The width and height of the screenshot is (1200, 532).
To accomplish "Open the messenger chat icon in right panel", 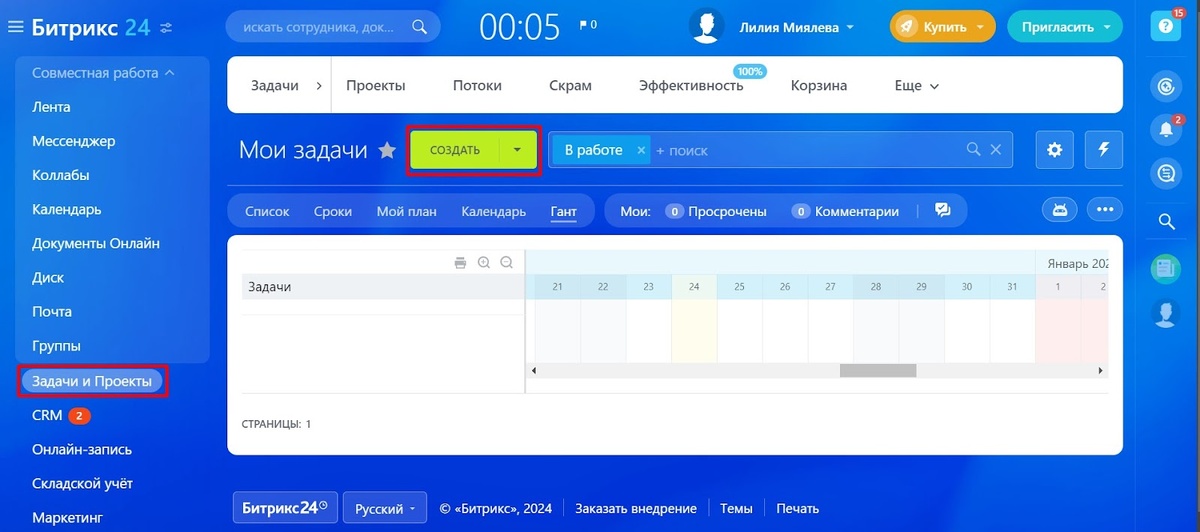I will [x=1165, y=173].
